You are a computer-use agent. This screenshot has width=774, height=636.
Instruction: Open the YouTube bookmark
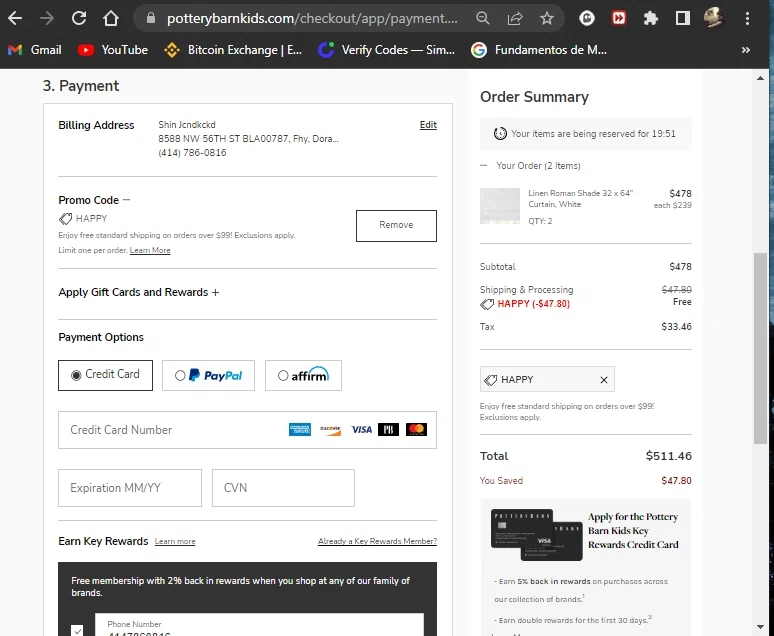click(113, 50)
